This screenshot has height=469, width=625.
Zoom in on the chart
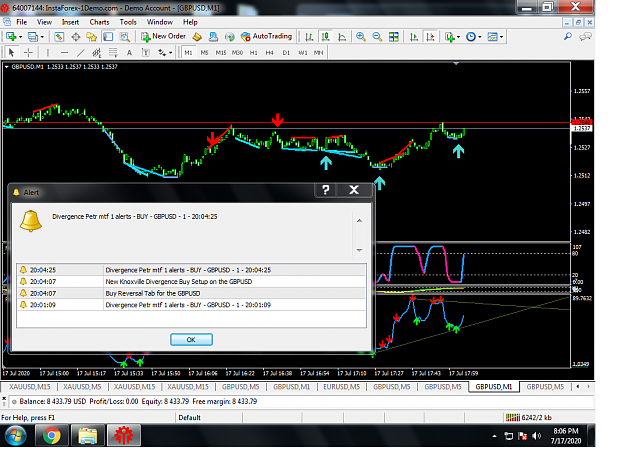point(361,37)
